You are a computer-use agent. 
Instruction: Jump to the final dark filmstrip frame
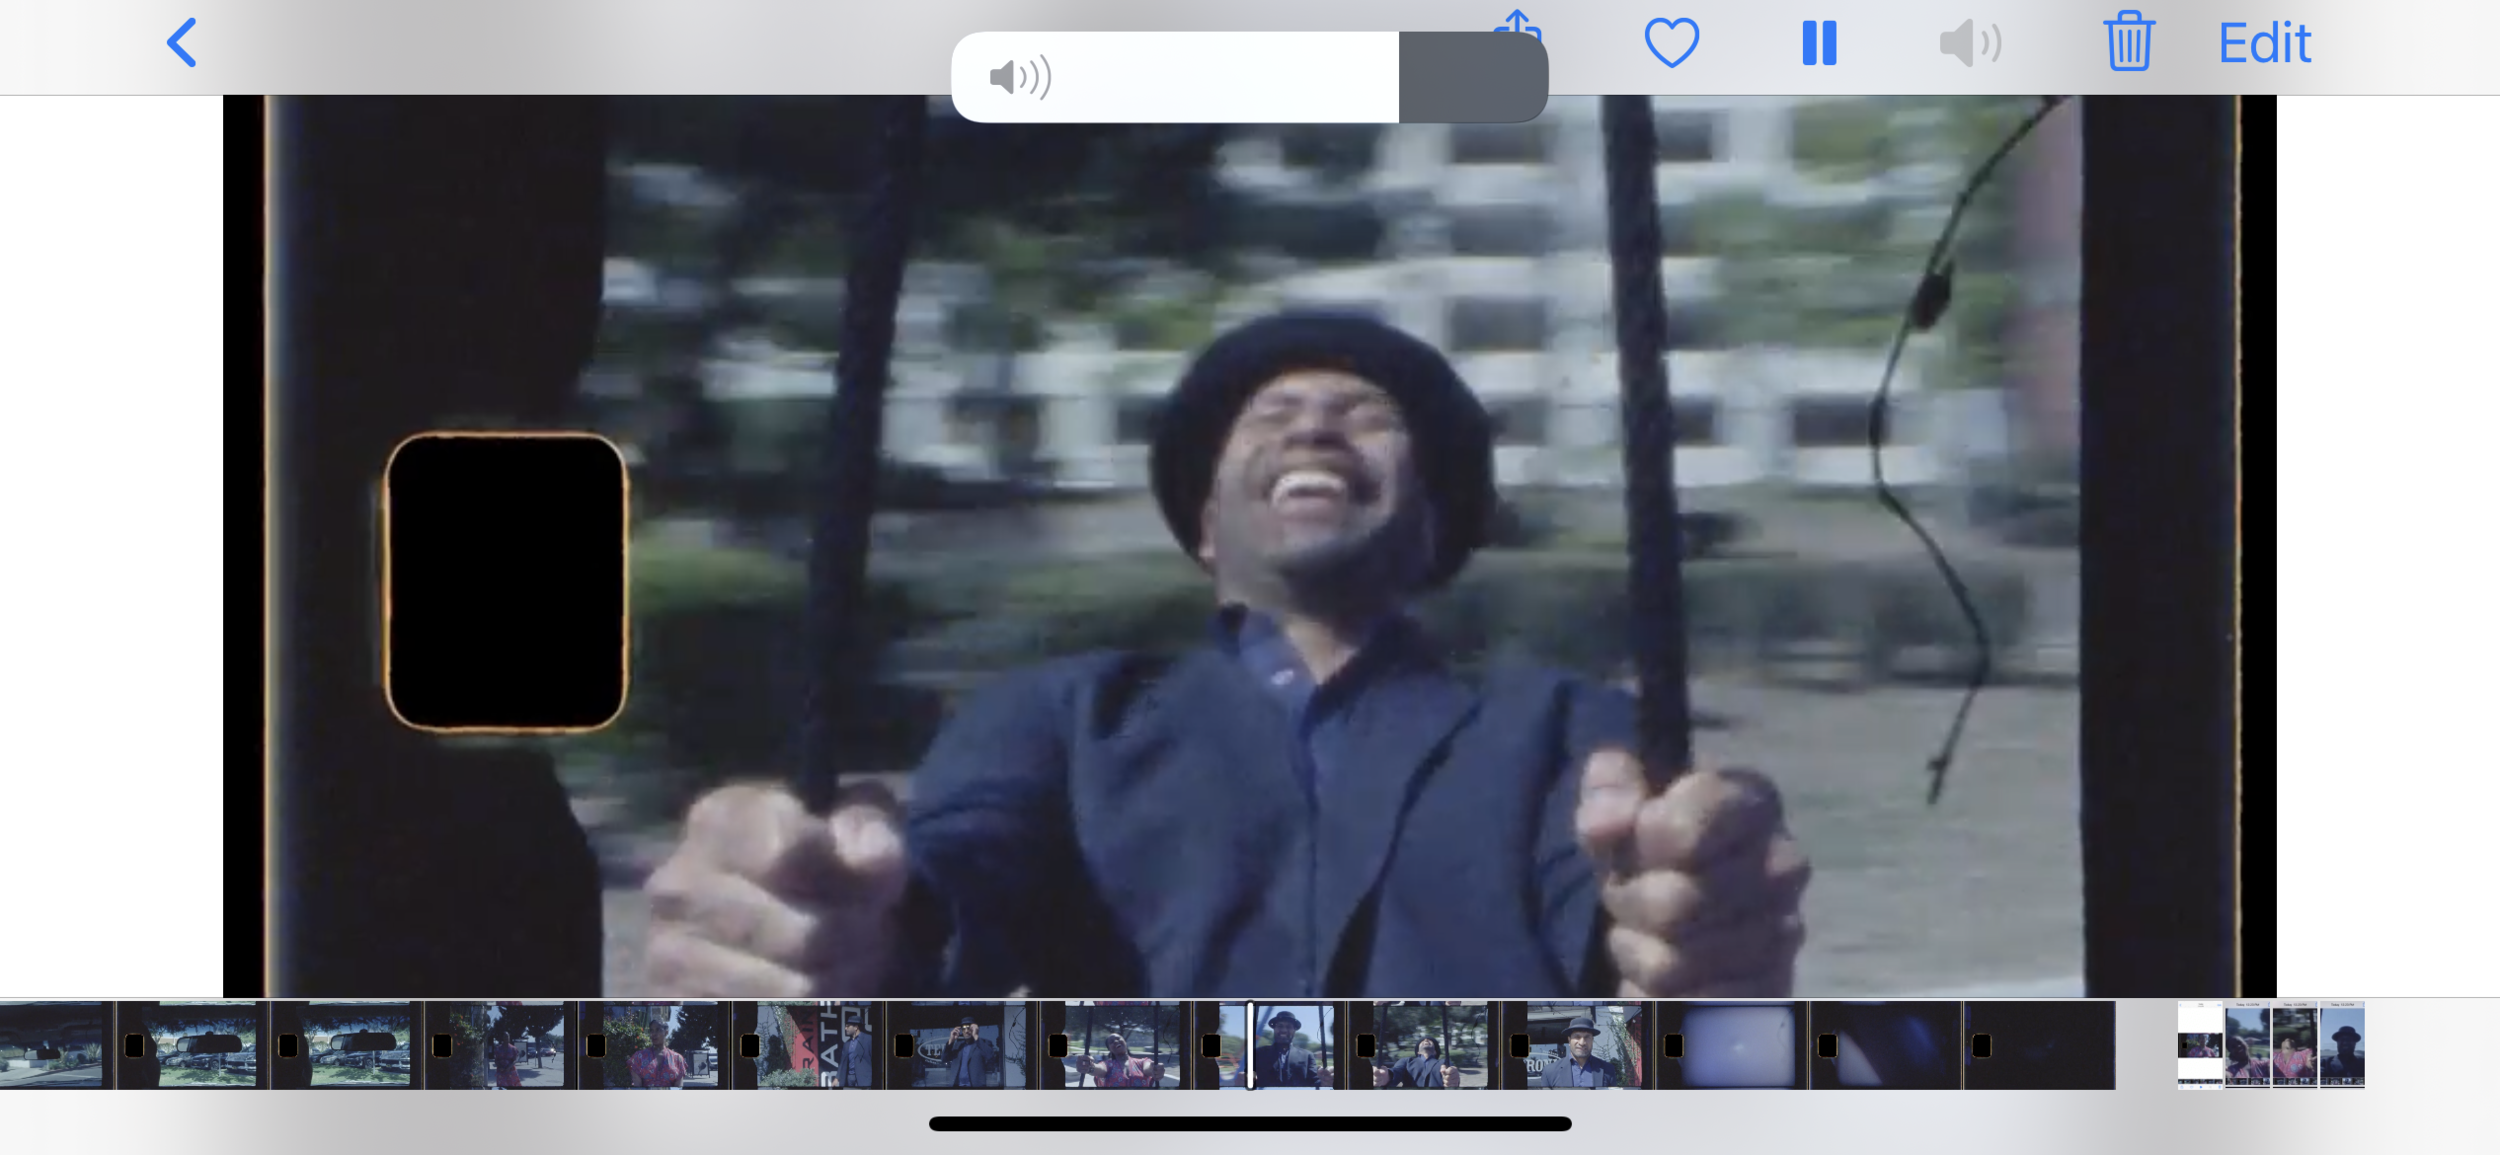2040,1045
